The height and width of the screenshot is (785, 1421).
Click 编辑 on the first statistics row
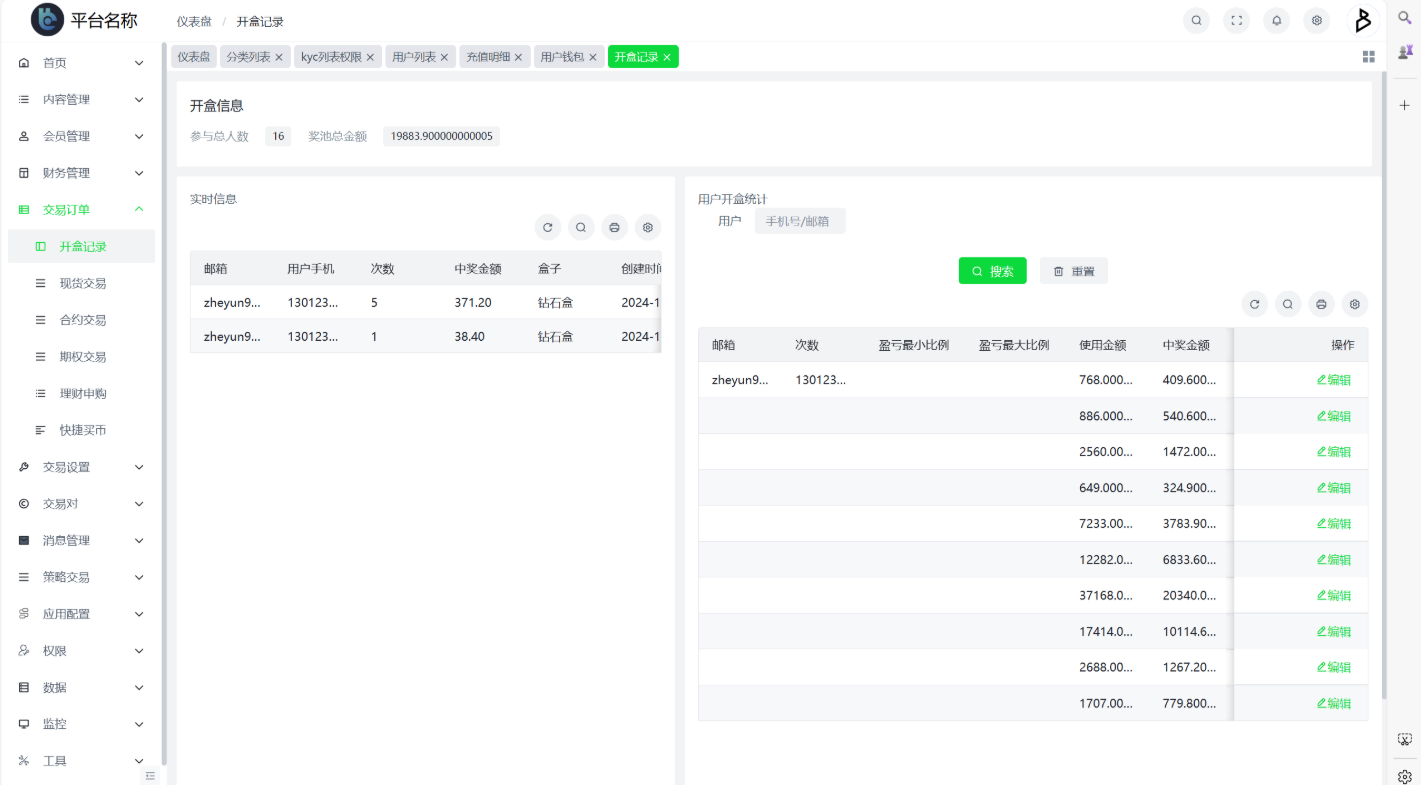pos(1333,380)
